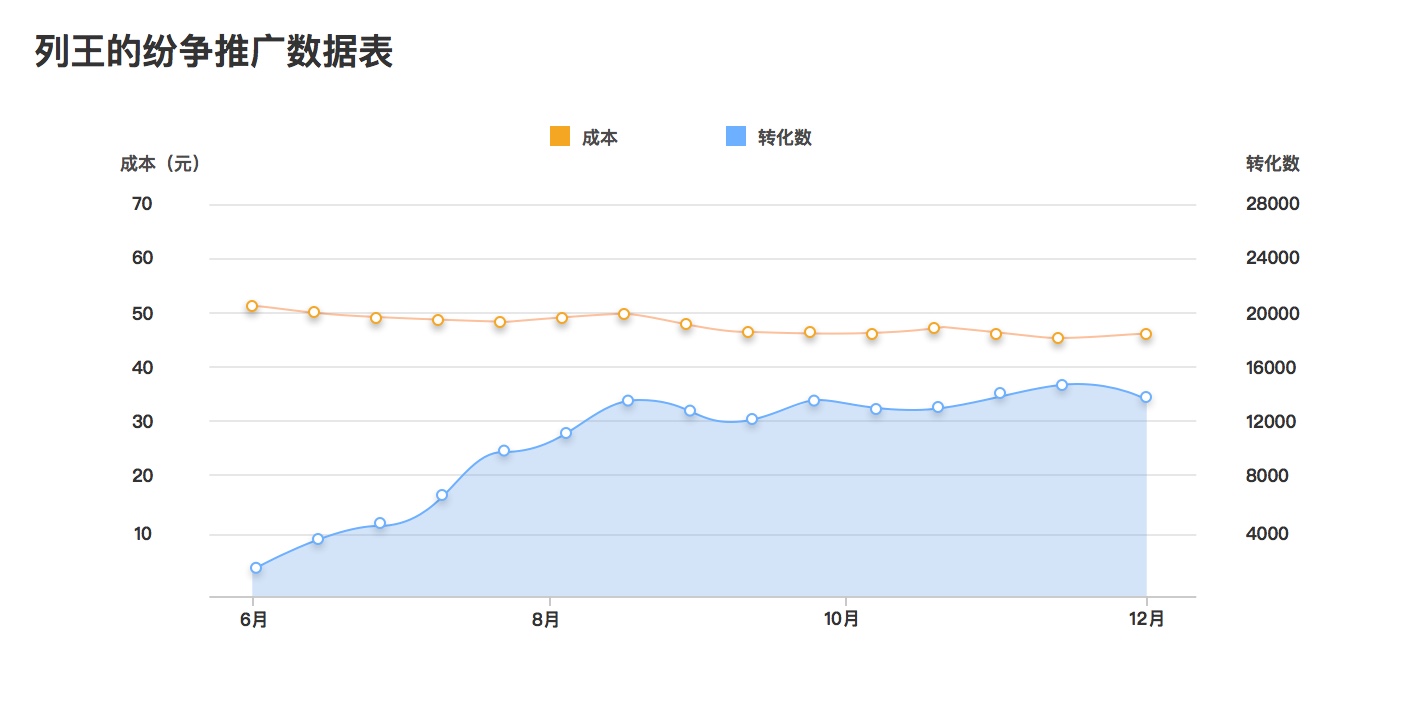This screenshot has width=1420, height=710.
Task: Click the orange 成本 legend swatch
Action: (560, 137)
